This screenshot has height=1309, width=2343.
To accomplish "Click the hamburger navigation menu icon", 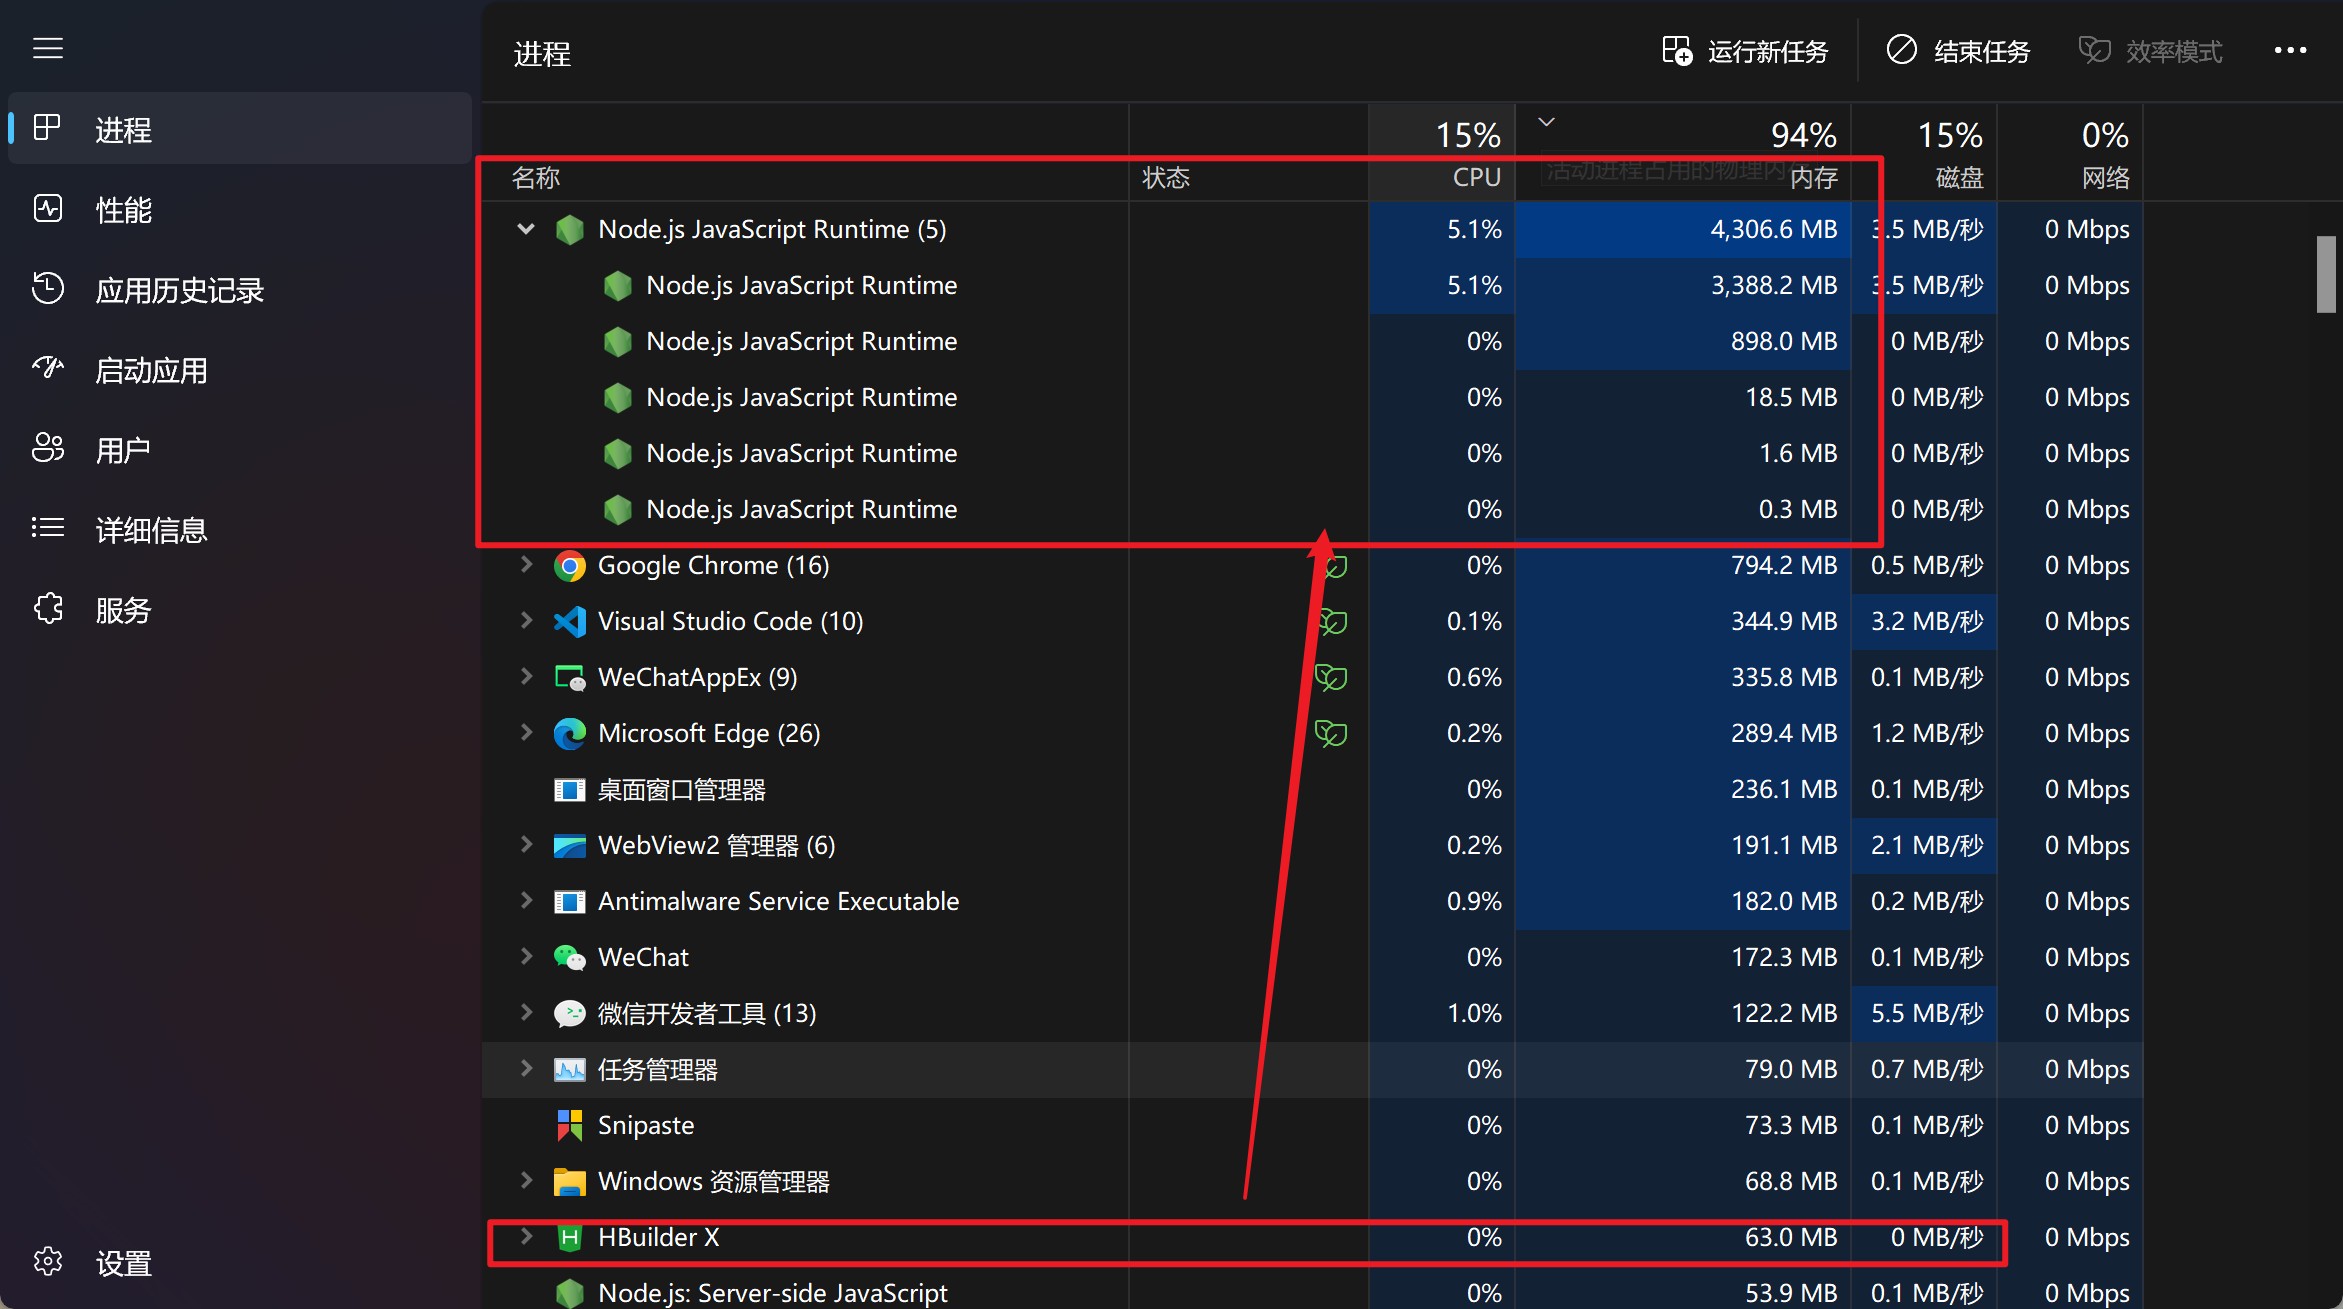I will (48, 48).
